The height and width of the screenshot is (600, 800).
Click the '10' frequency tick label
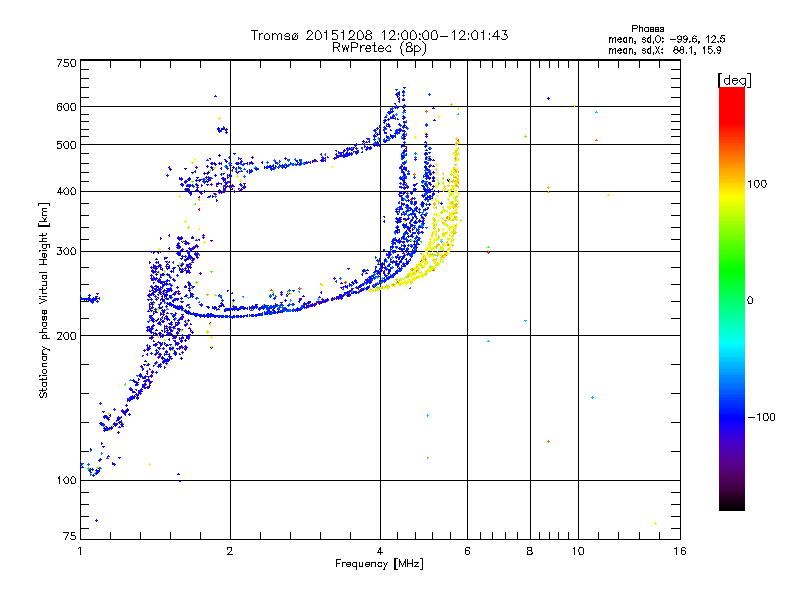point(578,551)
